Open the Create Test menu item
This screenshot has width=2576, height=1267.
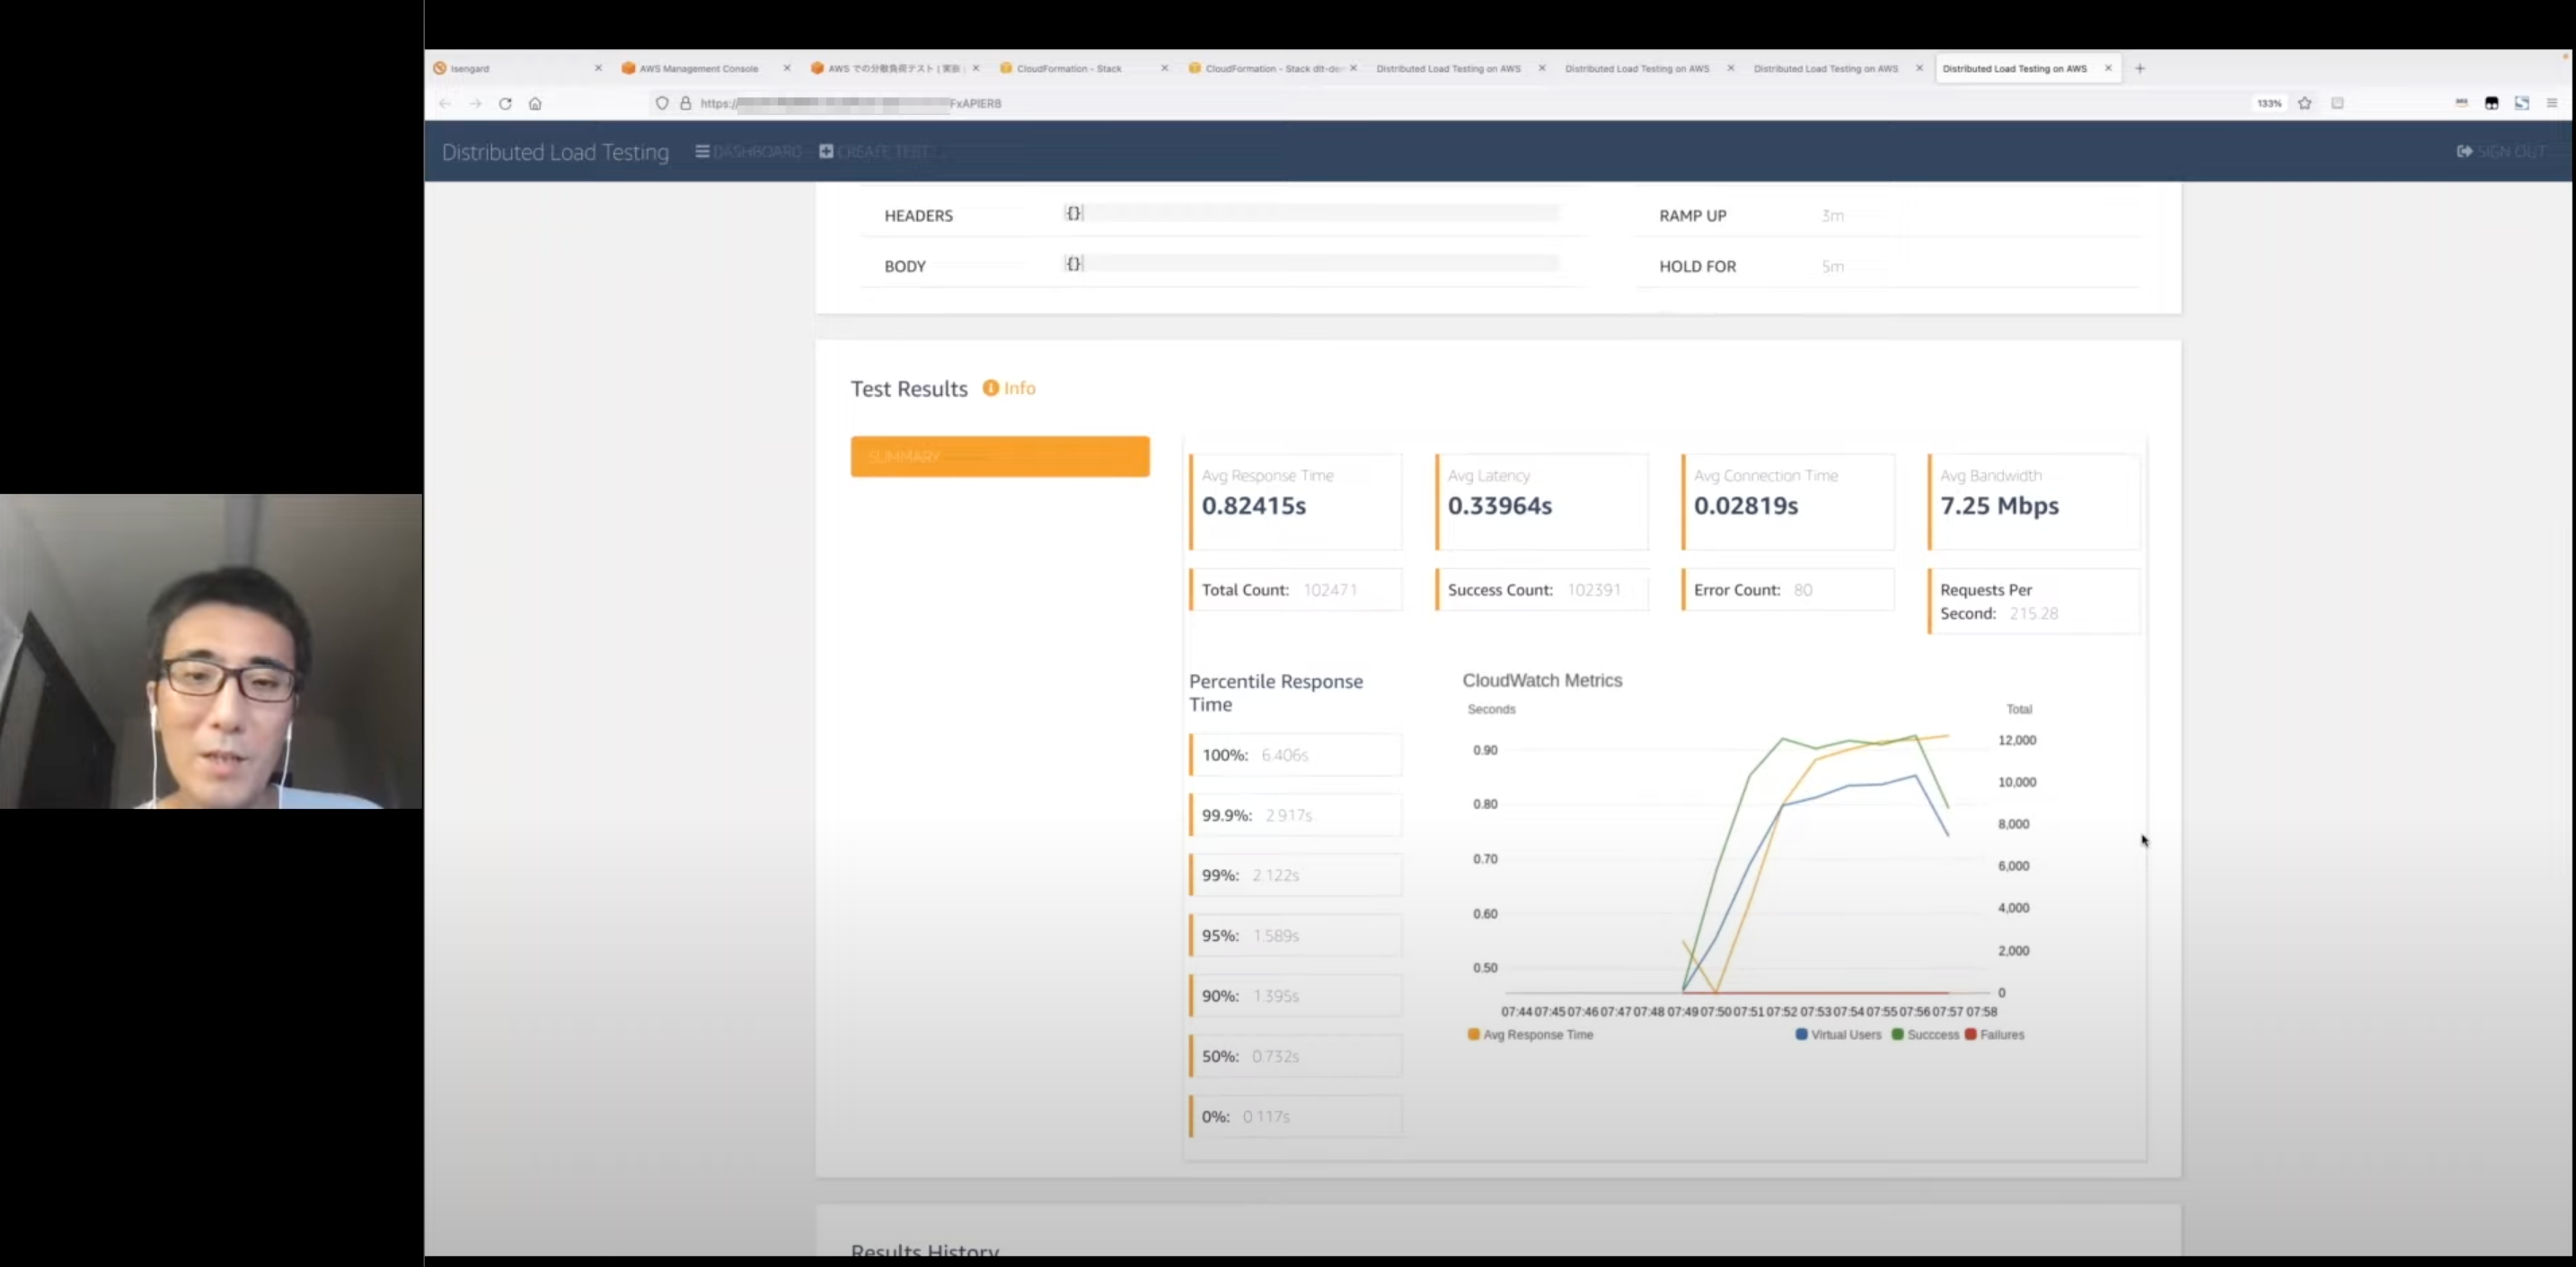point(875,152)
